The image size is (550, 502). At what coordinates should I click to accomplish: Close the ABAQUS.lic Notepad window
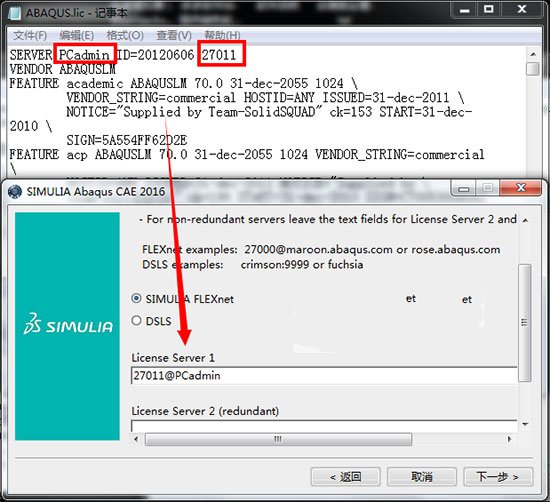[x=522, y=9]
